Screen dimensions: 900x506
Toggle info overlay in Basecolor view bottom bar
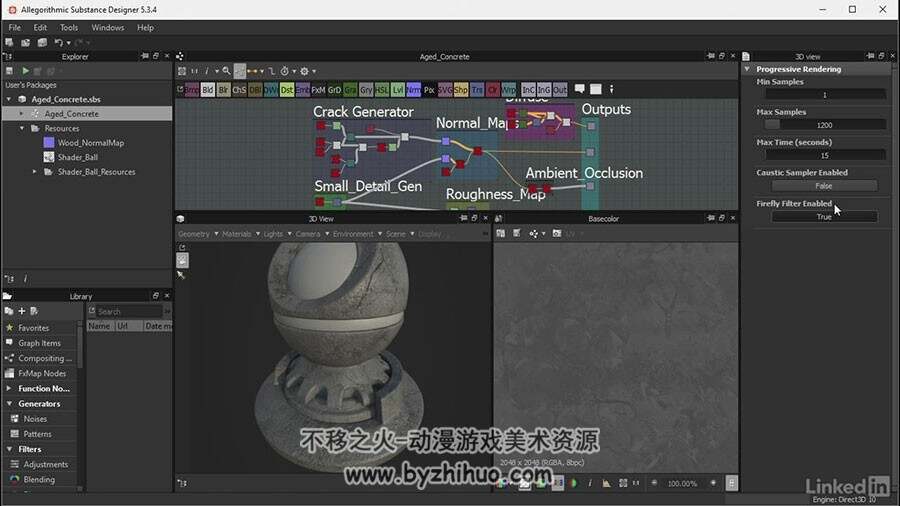pos(590,484)
